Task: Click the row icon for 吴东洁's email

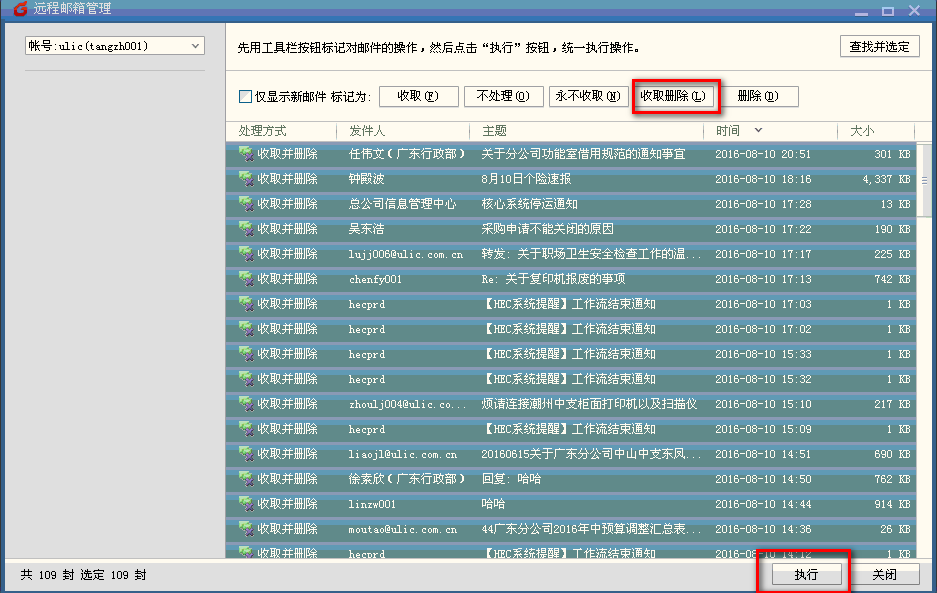Action: point(246,229)
